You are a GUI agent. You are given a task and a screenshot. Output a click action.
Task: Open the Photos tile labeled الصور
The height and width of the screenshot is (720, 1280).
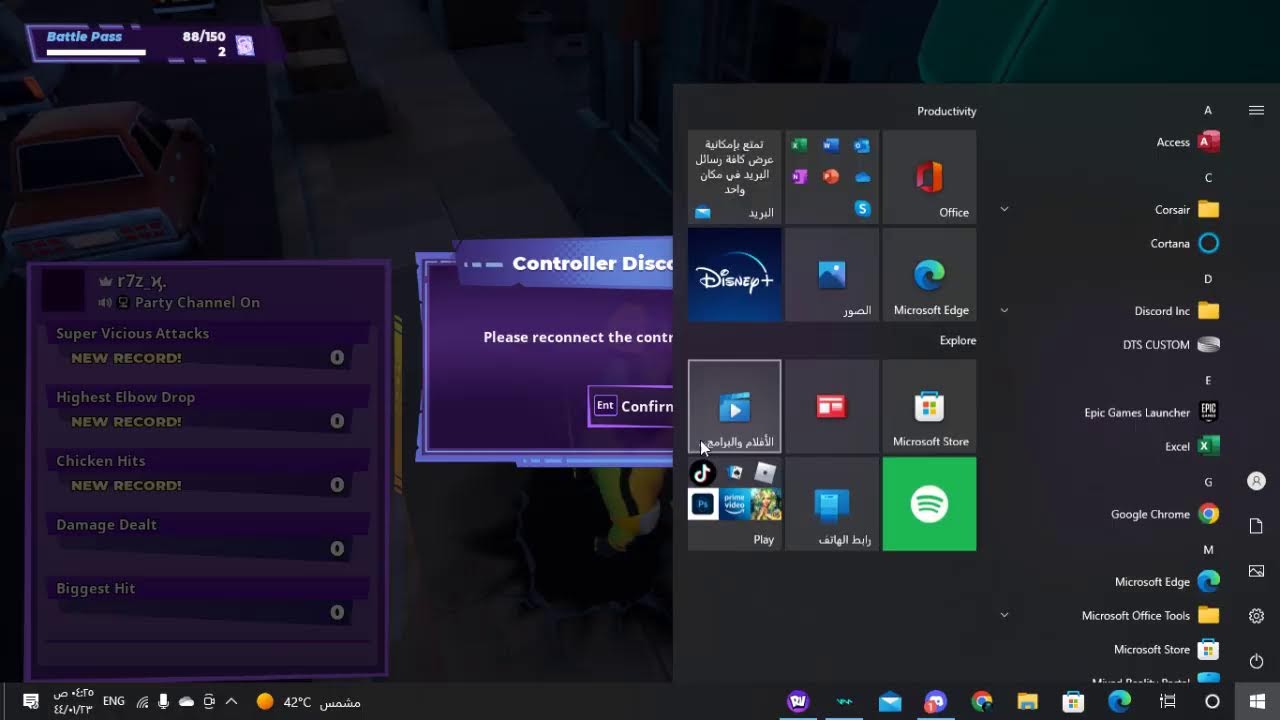click(x=832, y=275)
